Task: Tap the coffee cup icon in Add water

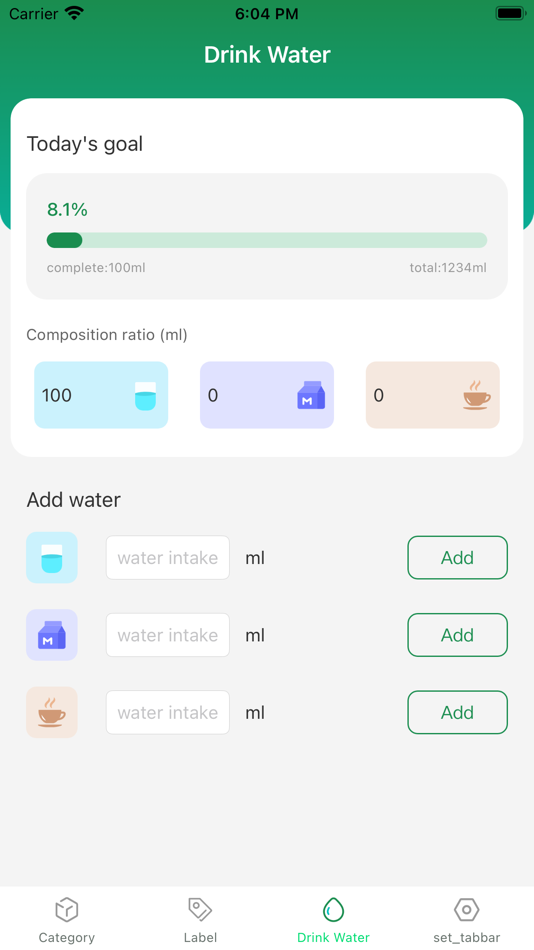Action: [x=52, y=712]
